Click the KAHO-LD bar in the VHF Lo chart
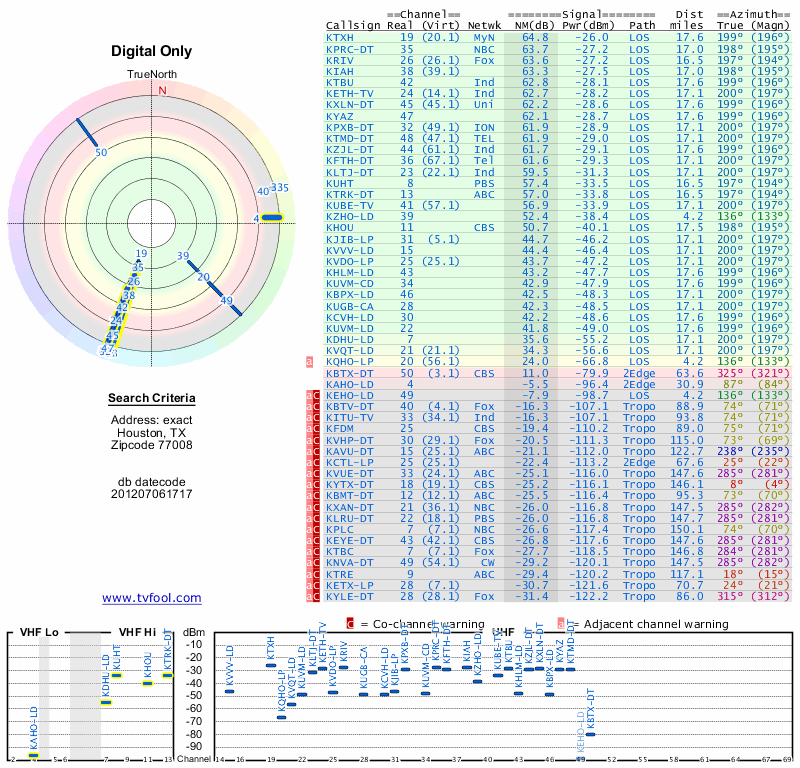800x768 pixels. (33, 755)
